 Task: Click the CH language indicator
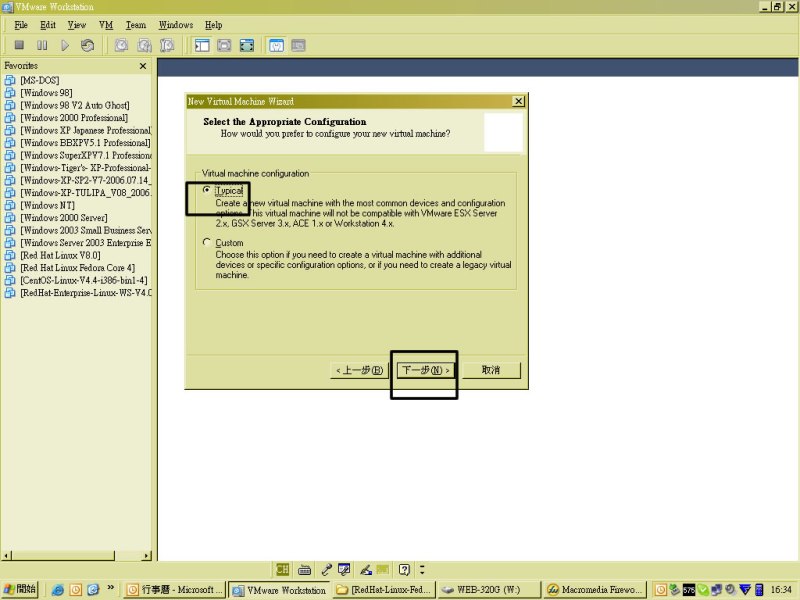(282, 569)
